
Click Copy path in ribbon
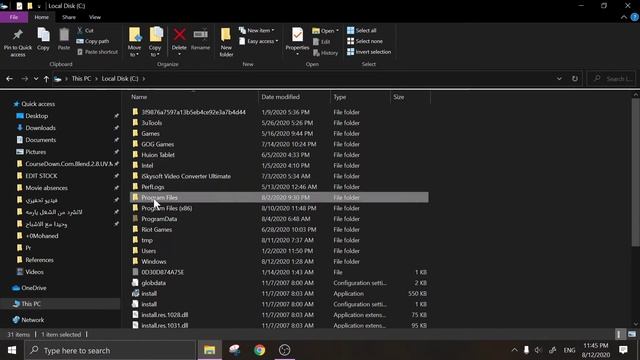point(93,41)
